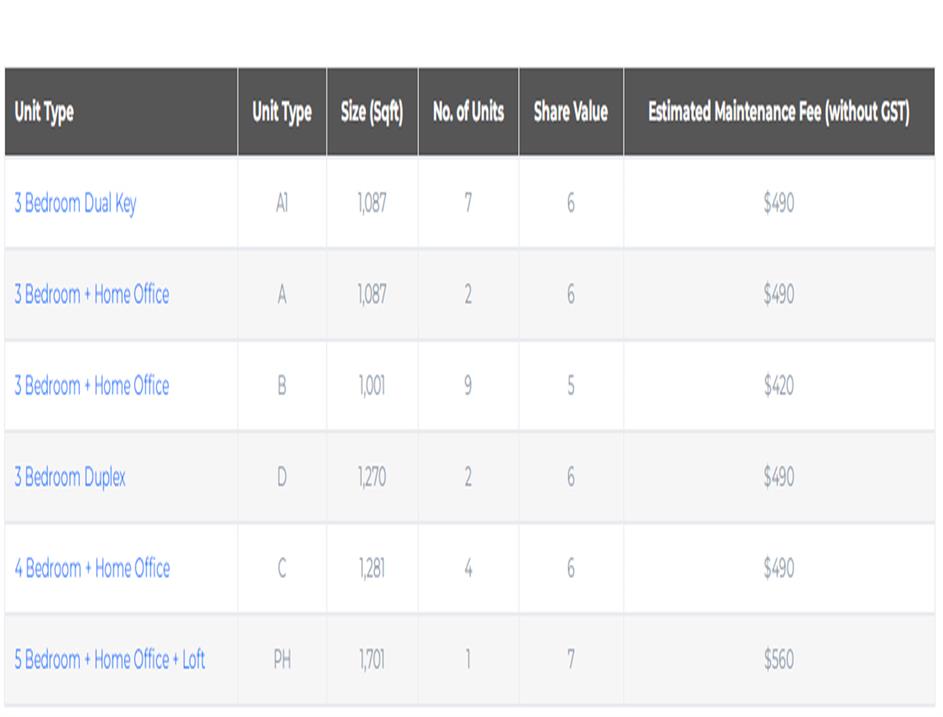Image resolution: width=943 pixels, height=717 pixels.
Task: Select the Share Value column header
Action: (571, 112)
